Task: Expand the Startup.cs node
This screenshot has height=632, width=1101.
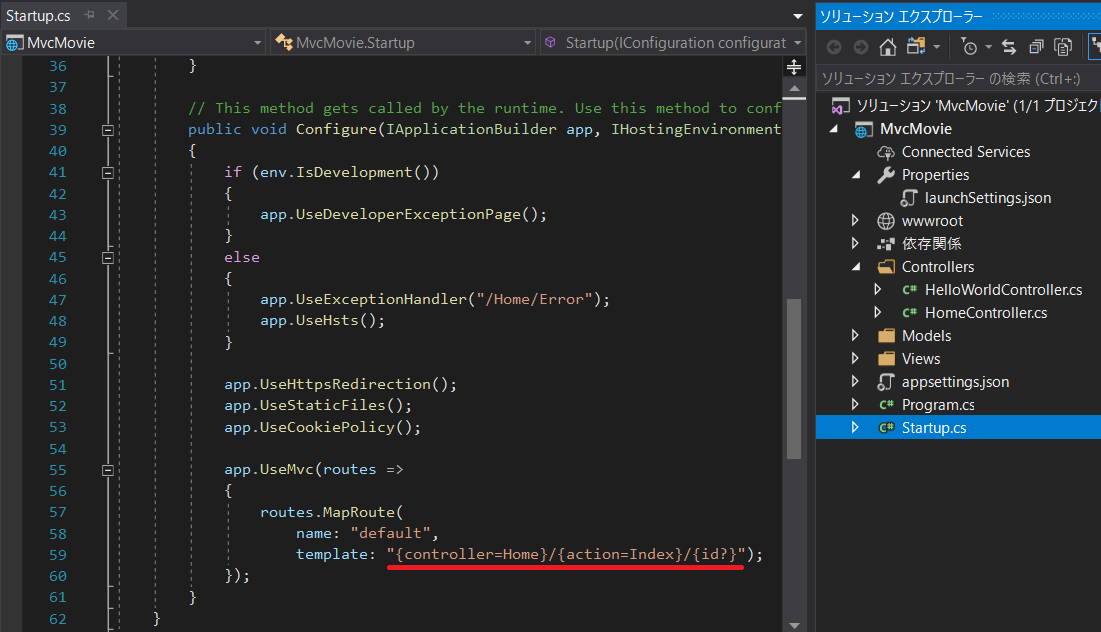Action: (855, 428)
